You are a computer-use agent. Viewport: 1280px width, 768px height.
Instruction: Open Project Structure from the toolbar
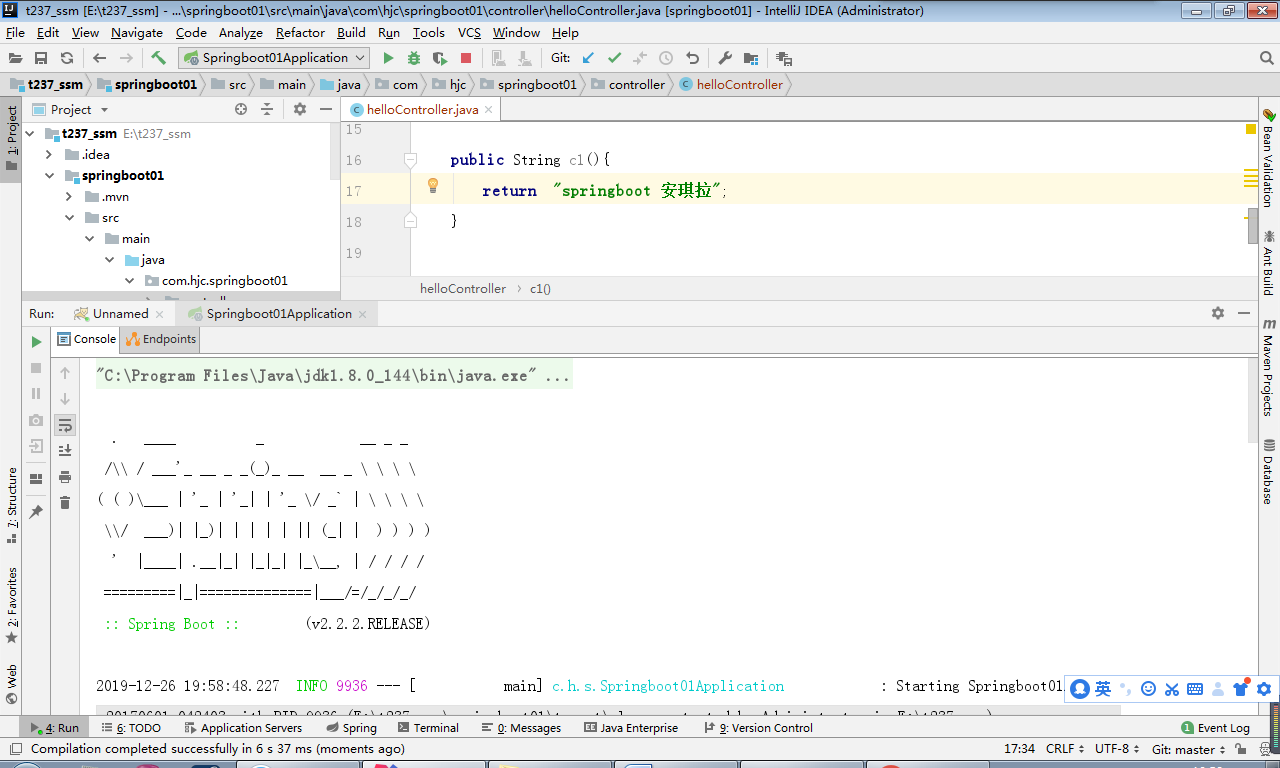(751, 58)
